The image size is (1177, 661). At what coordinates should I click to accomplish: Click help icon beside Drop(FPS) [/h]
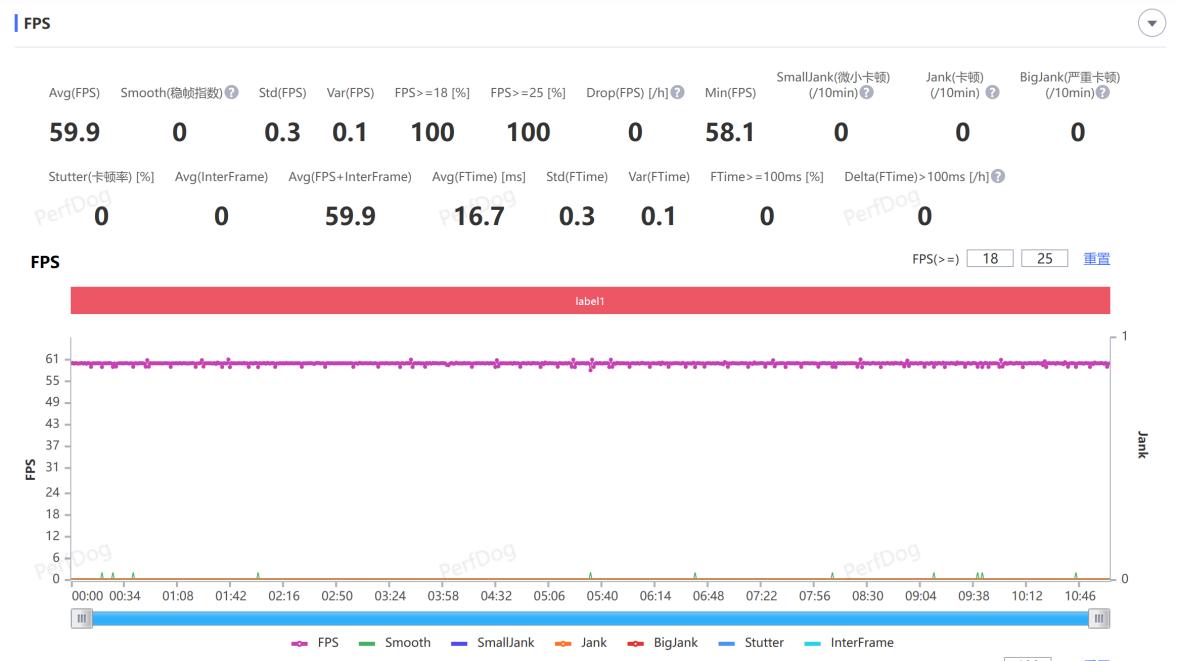tap(677, 92)
